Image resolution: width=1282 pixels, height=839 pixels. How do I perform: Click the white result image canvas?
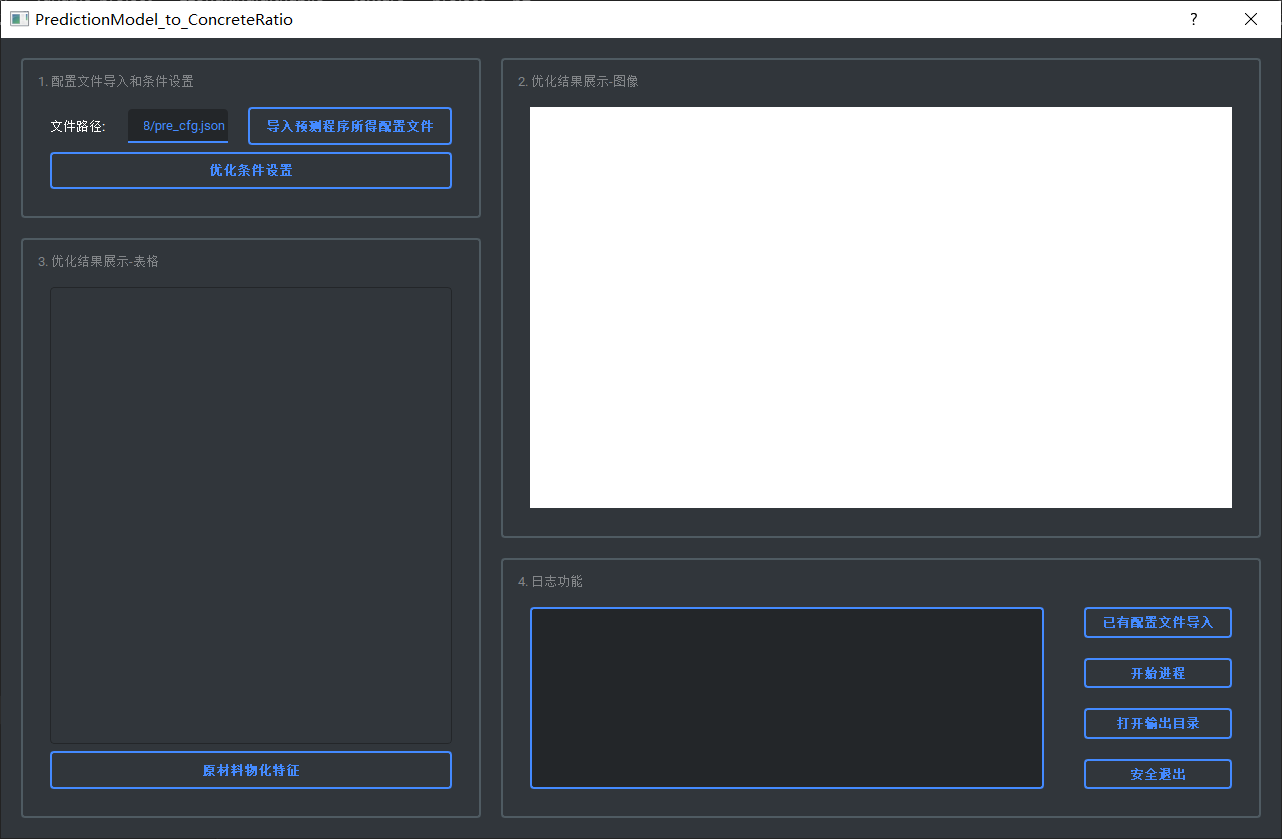pyautogui.click(x=881, y=307)
